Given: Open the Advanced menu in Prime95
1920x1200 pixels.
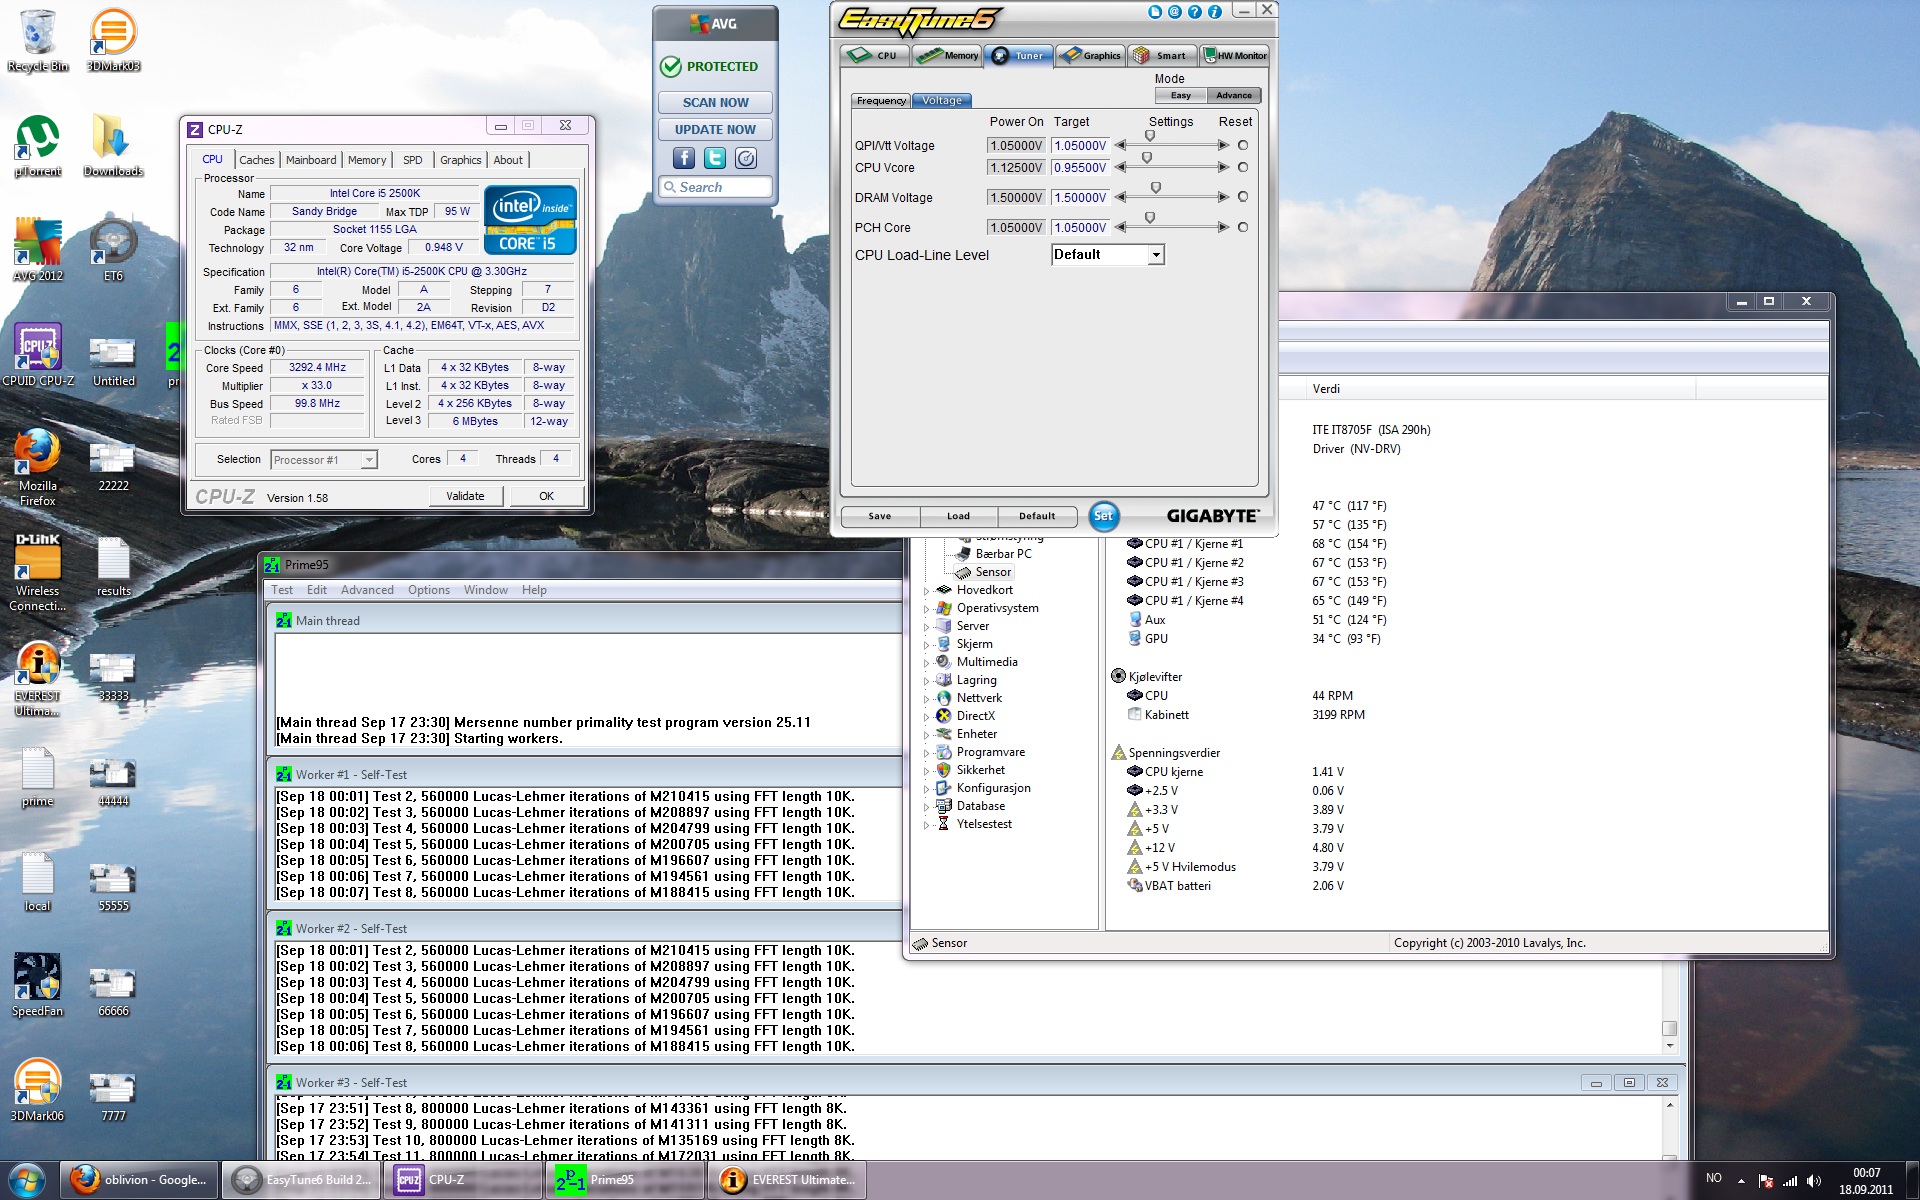Looking at the screenshot, I should click(367, 590).
